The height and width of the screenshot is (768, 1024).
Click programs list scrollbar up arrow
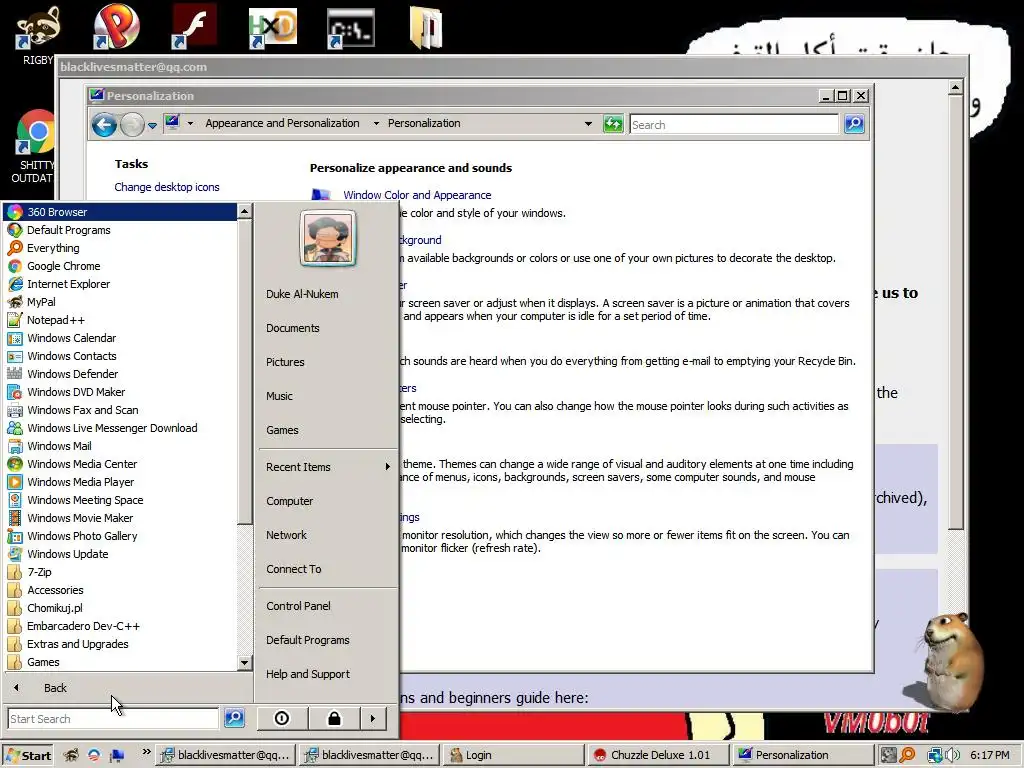pos(244,211)
